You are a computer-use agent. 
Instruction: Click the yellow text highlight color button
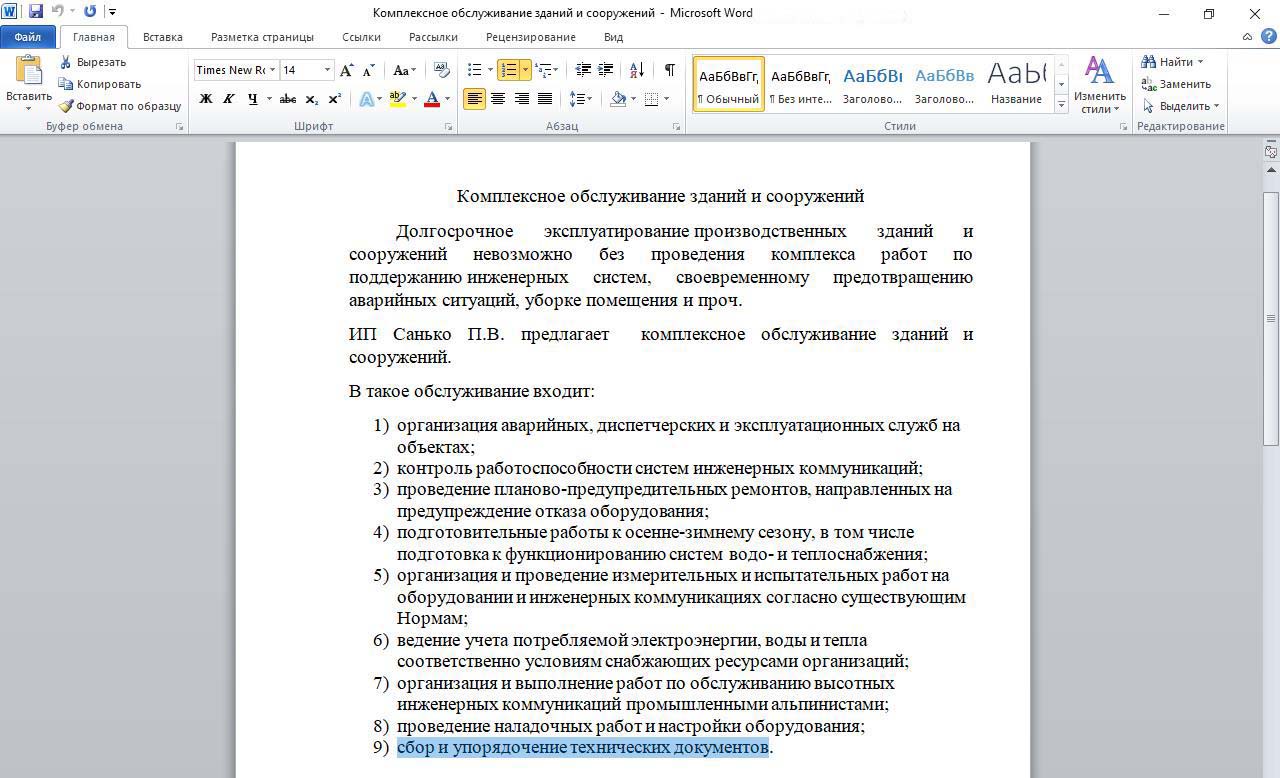397,99
